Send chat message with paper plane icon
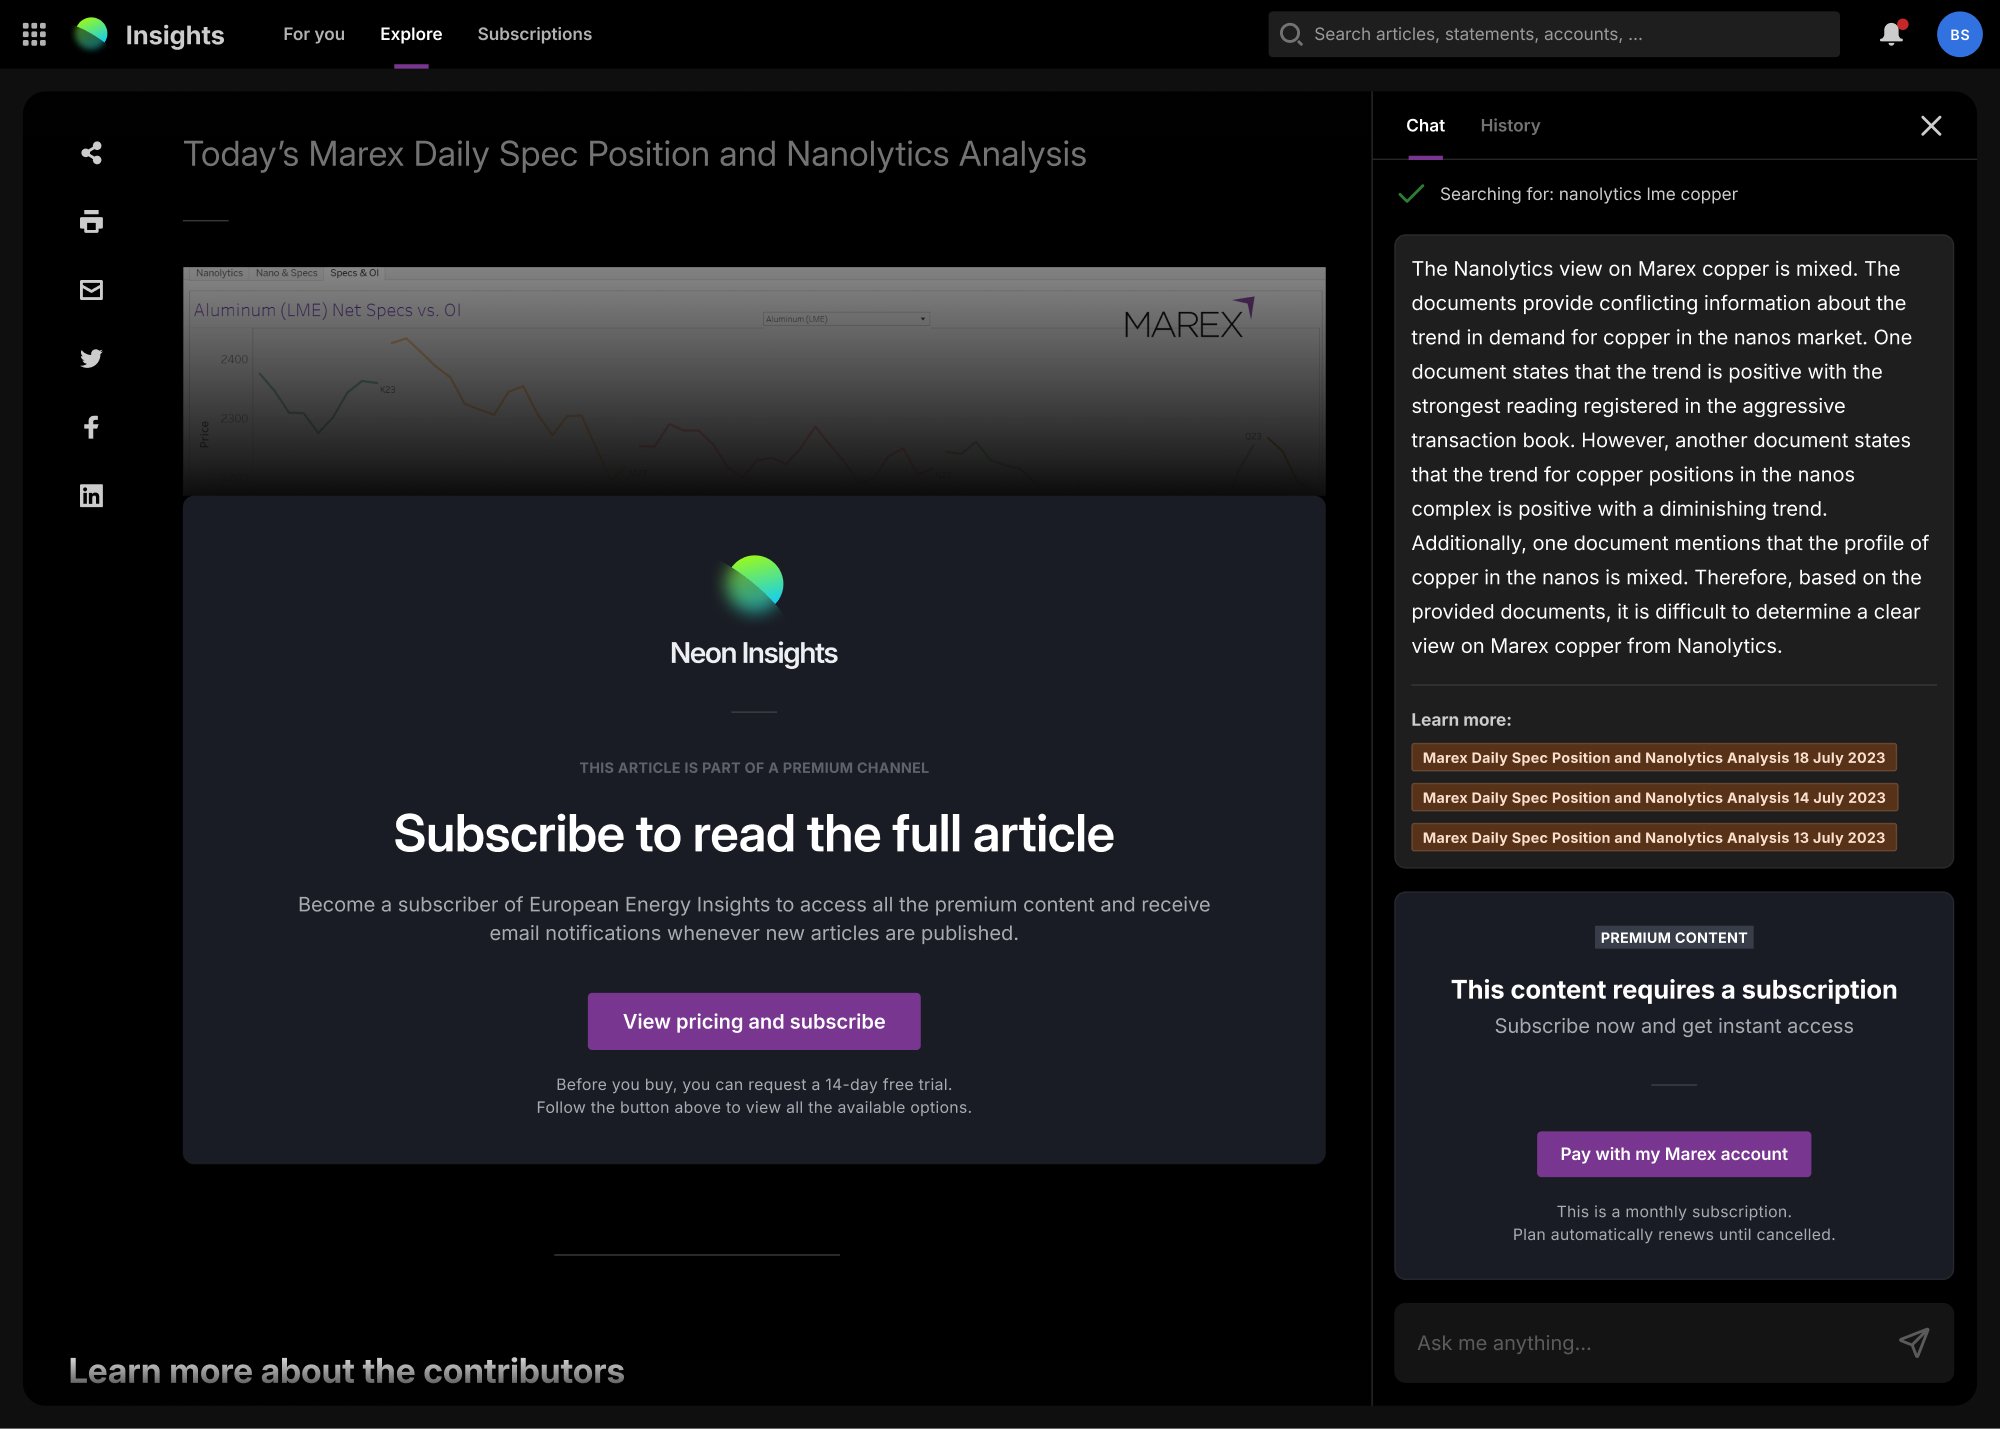 click(x=1914, y=1342)
